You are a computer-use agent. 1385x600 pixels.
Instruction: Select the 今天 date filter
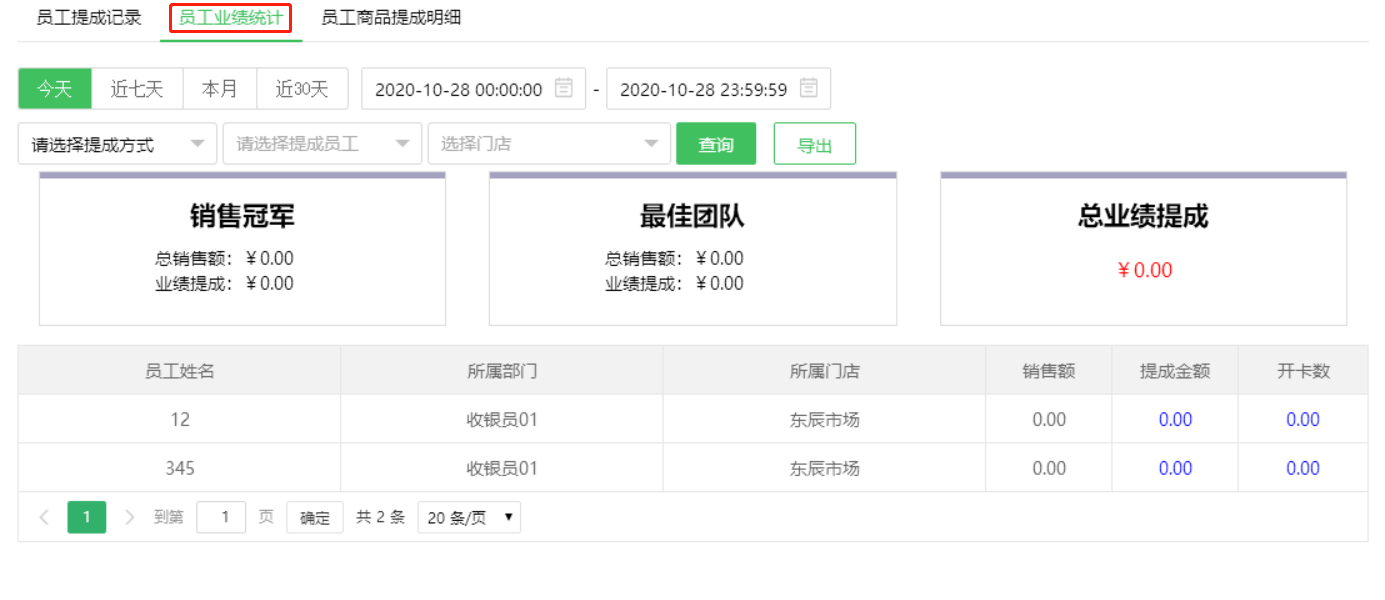(54, 88)
